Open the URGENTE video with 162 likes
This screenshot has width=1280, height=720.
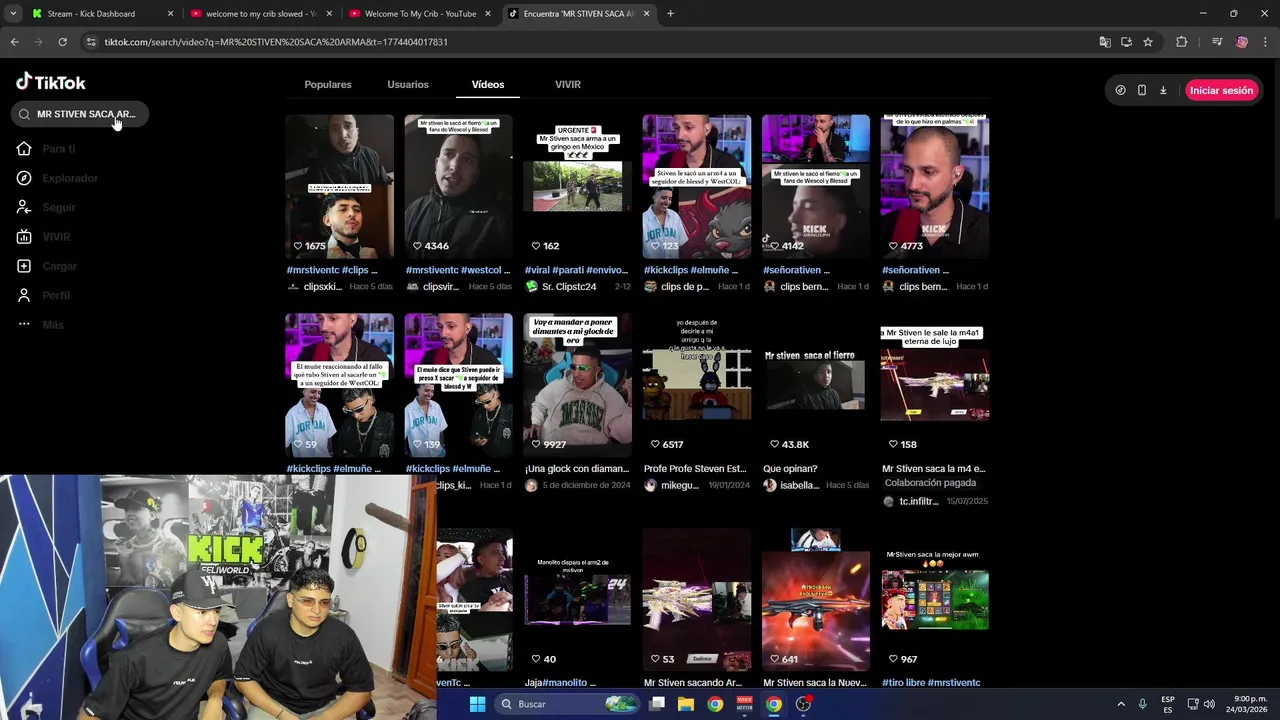(x=578, y=187)
